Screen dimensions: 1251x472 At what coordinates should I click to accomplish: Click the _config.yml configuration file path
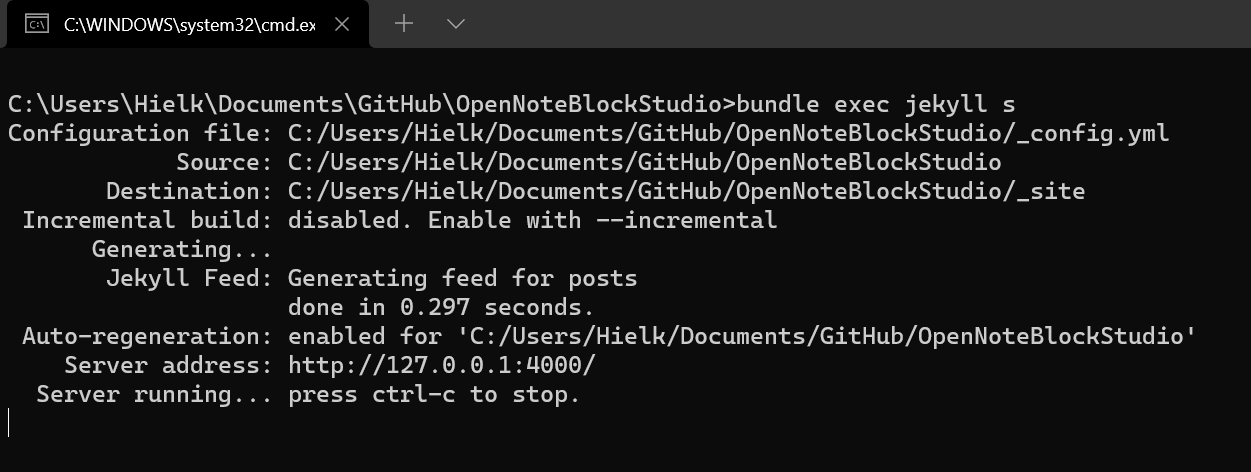click(x=728, y=133)
